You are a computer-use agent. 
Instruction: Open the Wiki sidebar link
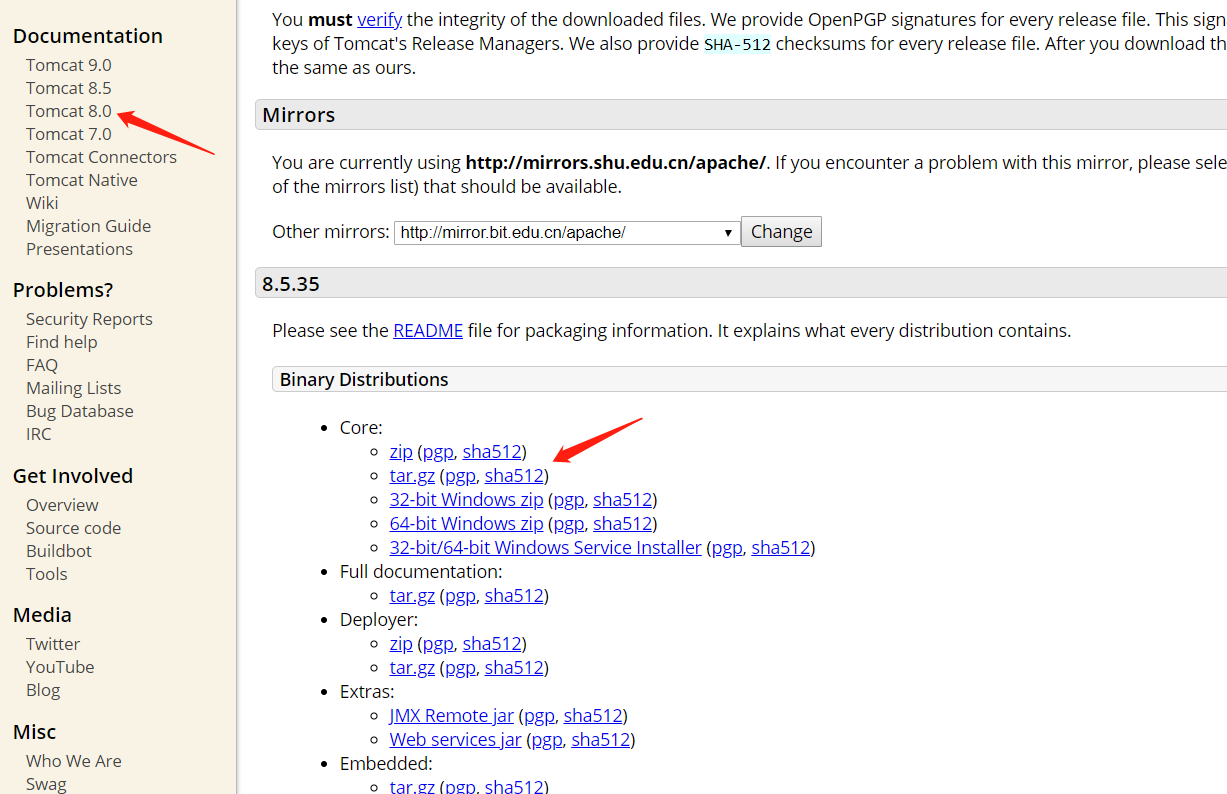[42, 203]
